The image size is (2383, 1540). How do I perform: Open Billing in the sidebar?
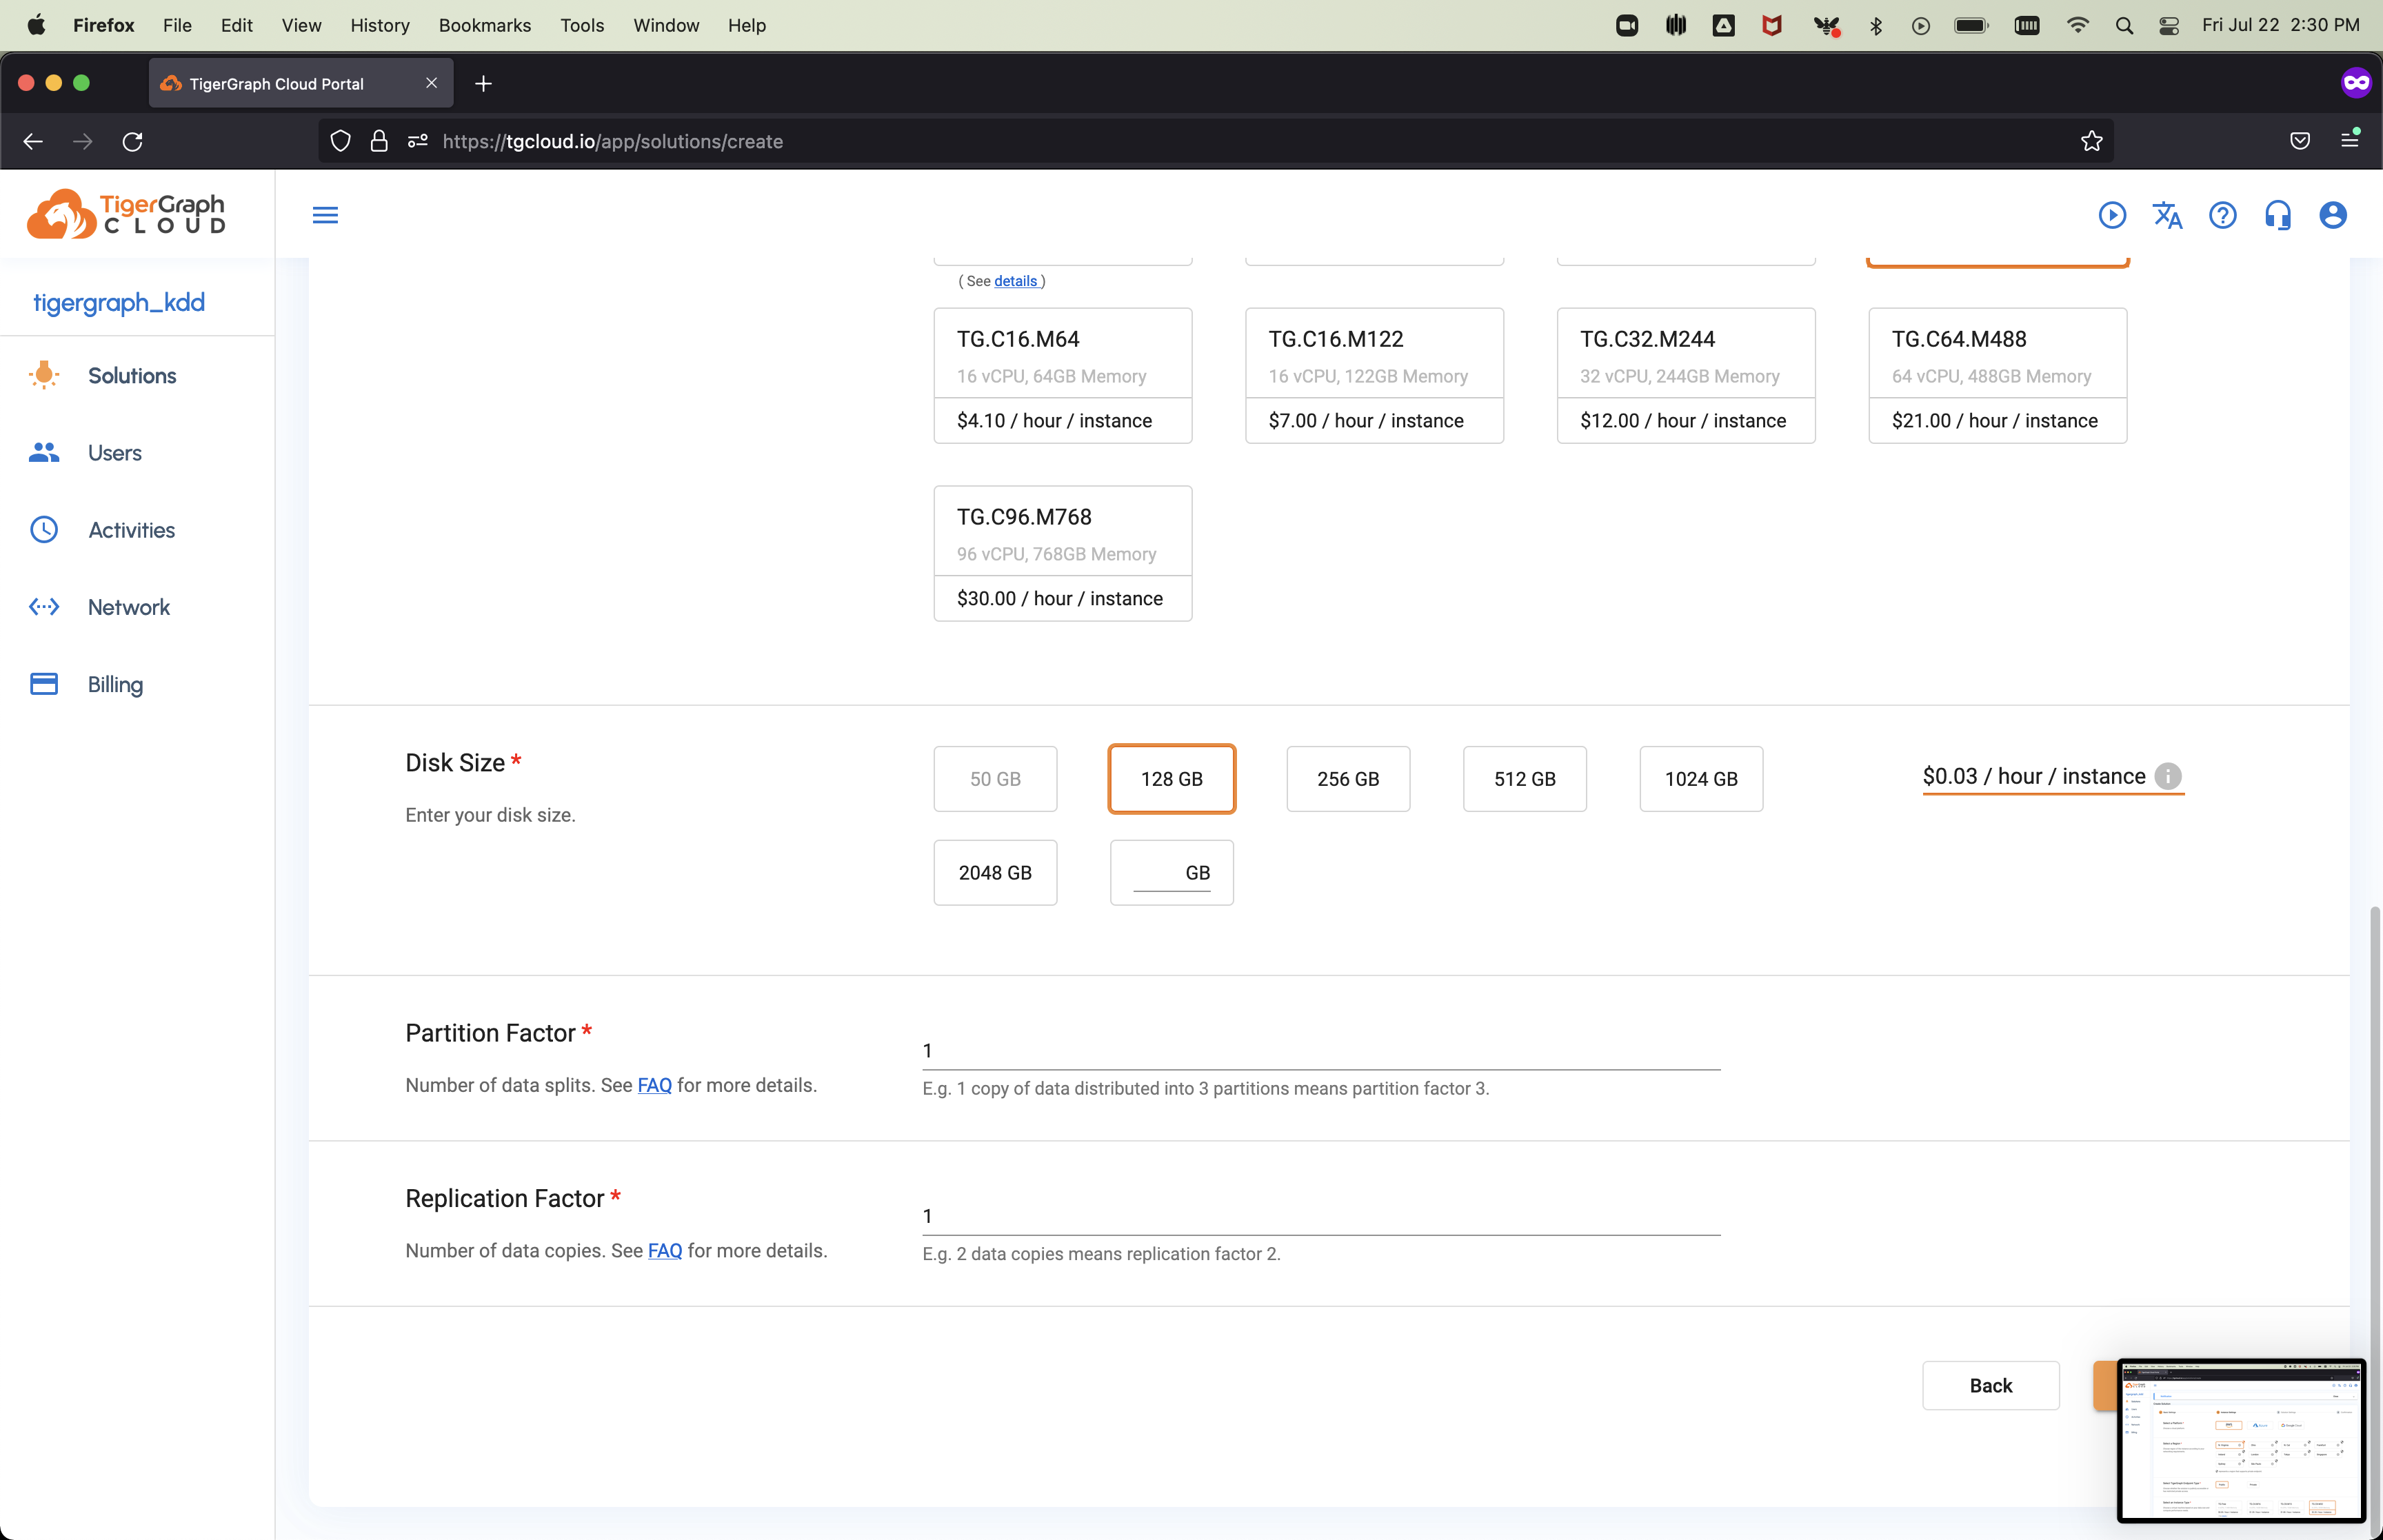[115, 684]
